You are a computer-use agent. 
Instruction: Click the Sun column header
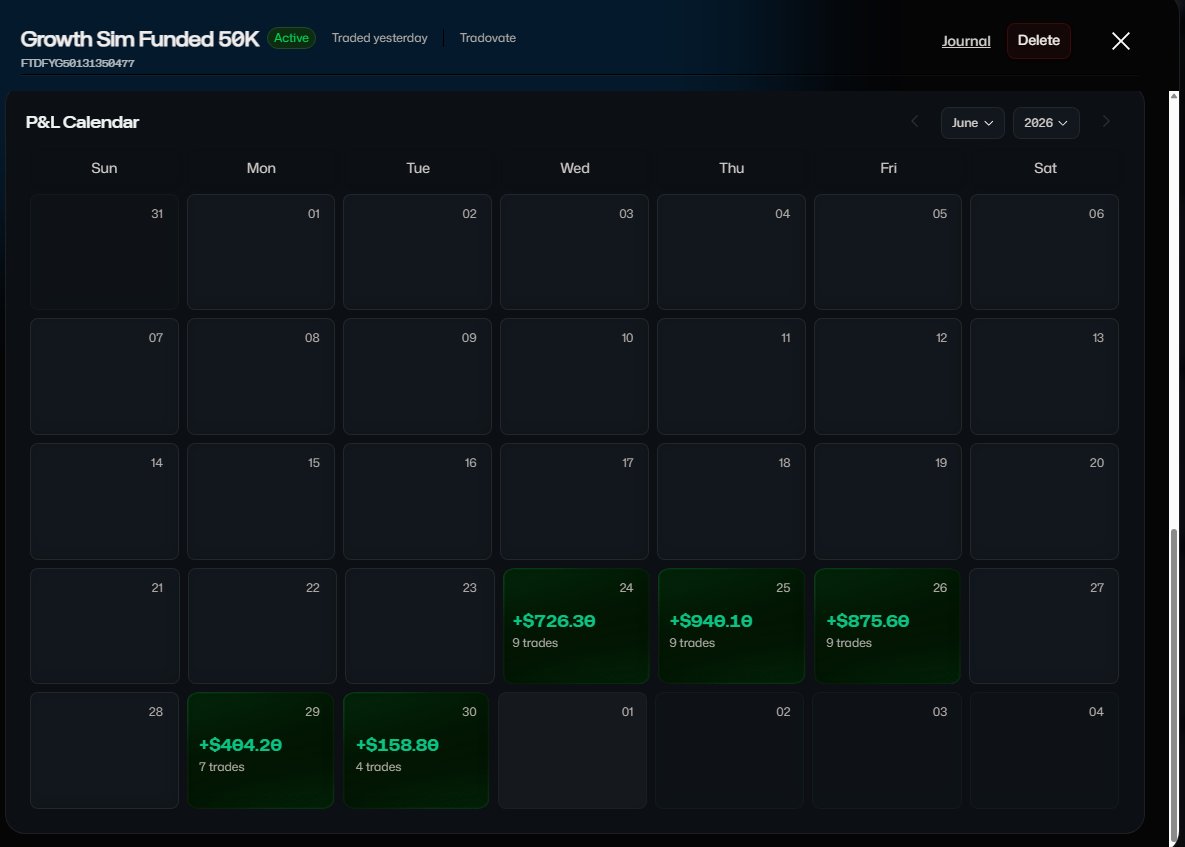104,168
